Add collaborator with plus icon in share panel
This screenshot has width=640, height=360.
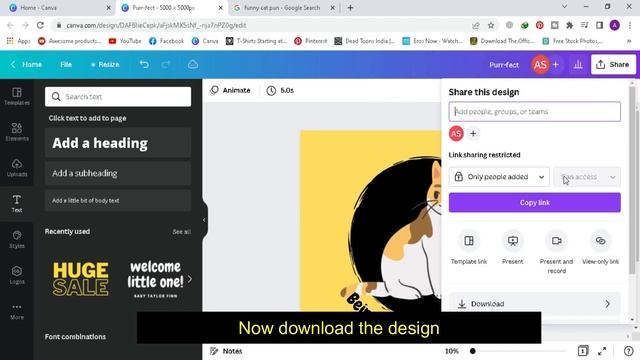[473, 133]
